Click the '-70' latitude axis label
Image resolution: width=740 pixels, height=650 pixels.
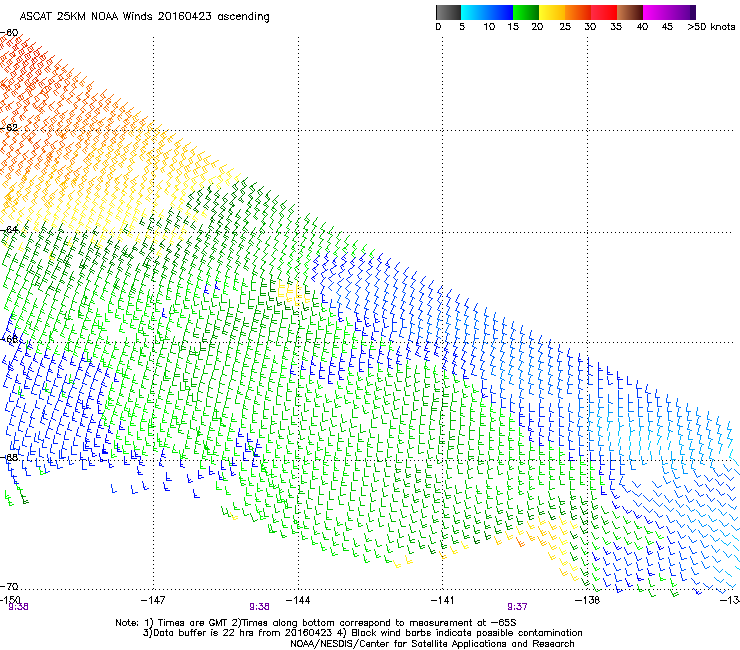tap(9, 586)
